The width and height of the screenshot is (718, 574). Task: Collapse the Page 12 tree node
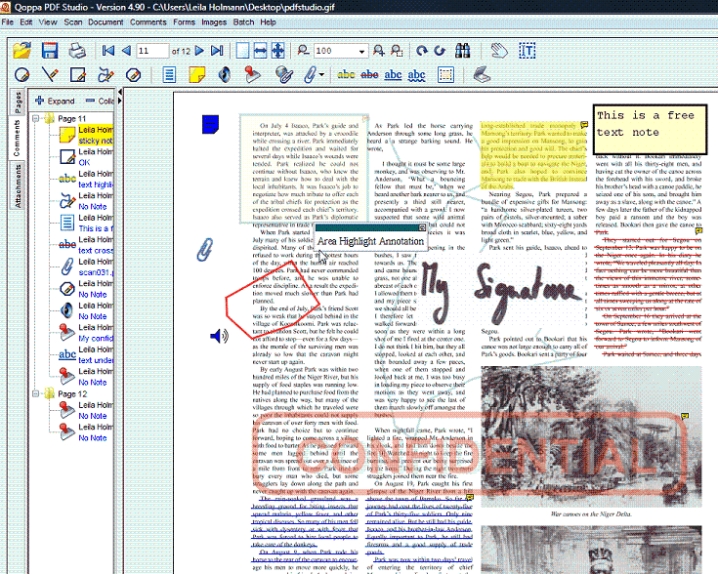click(36, 394)
